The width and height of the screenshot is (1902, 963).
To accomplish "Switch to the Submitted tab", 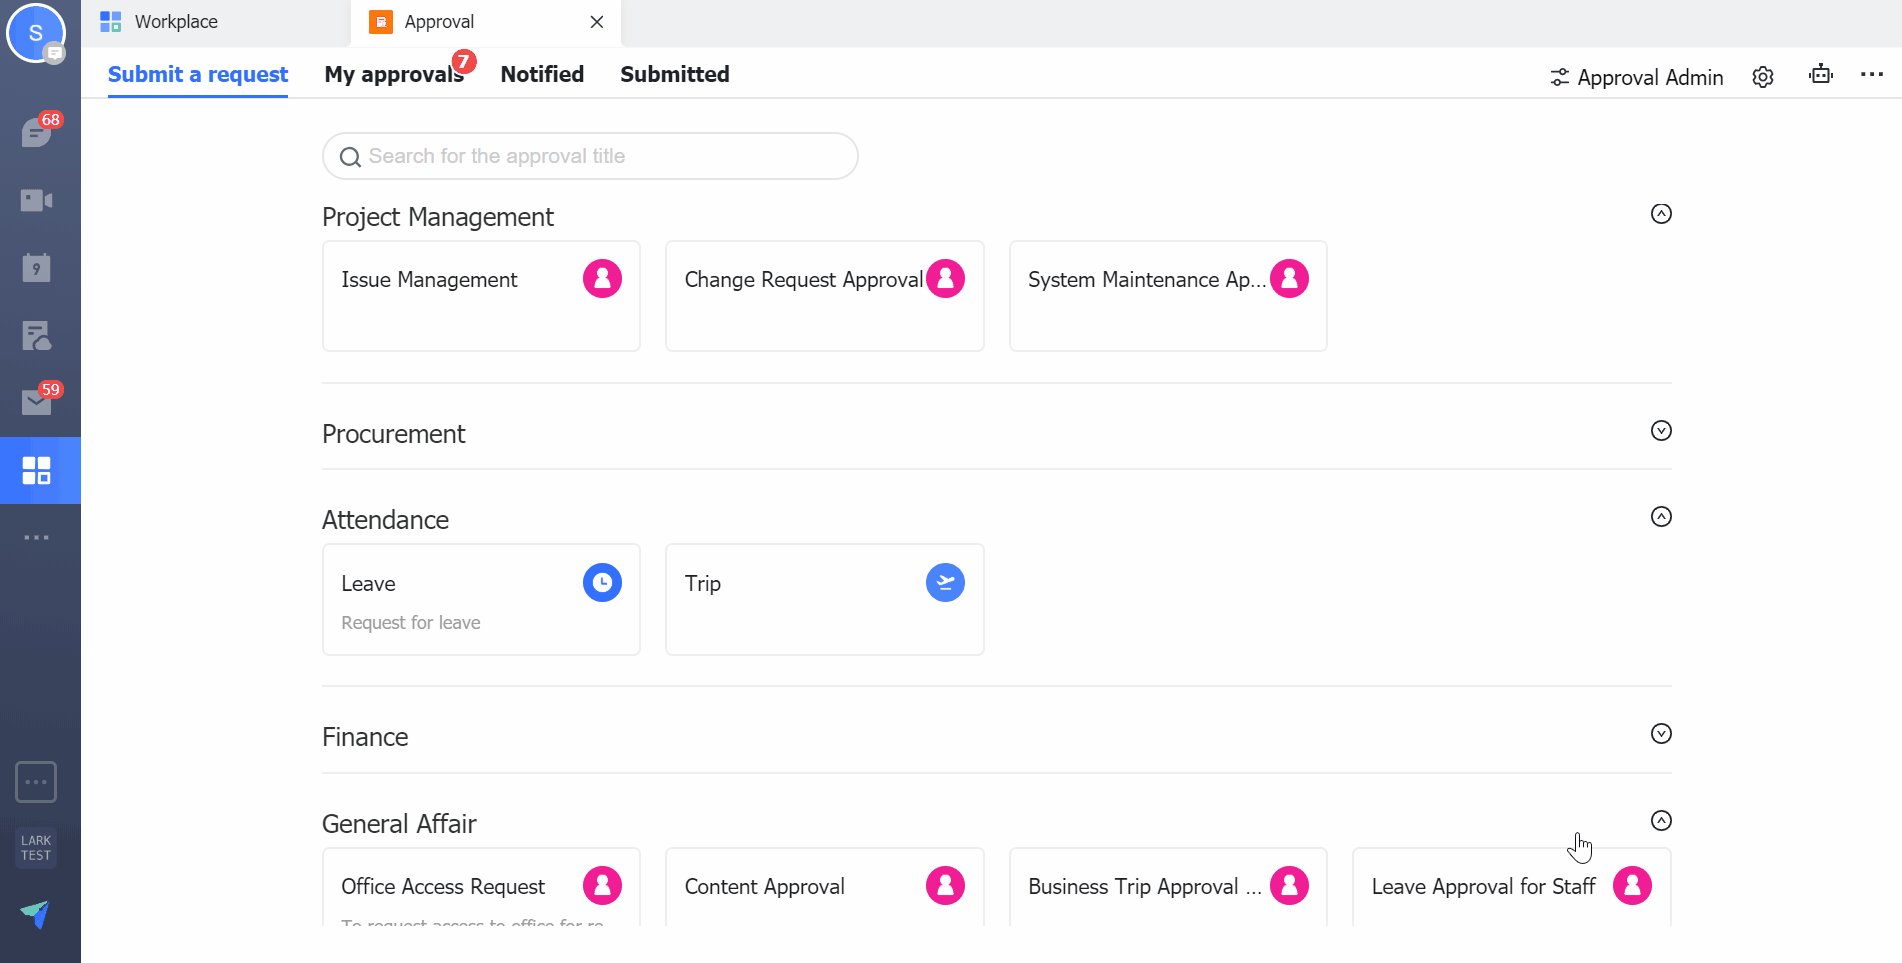I will click(x=674, y=75).
